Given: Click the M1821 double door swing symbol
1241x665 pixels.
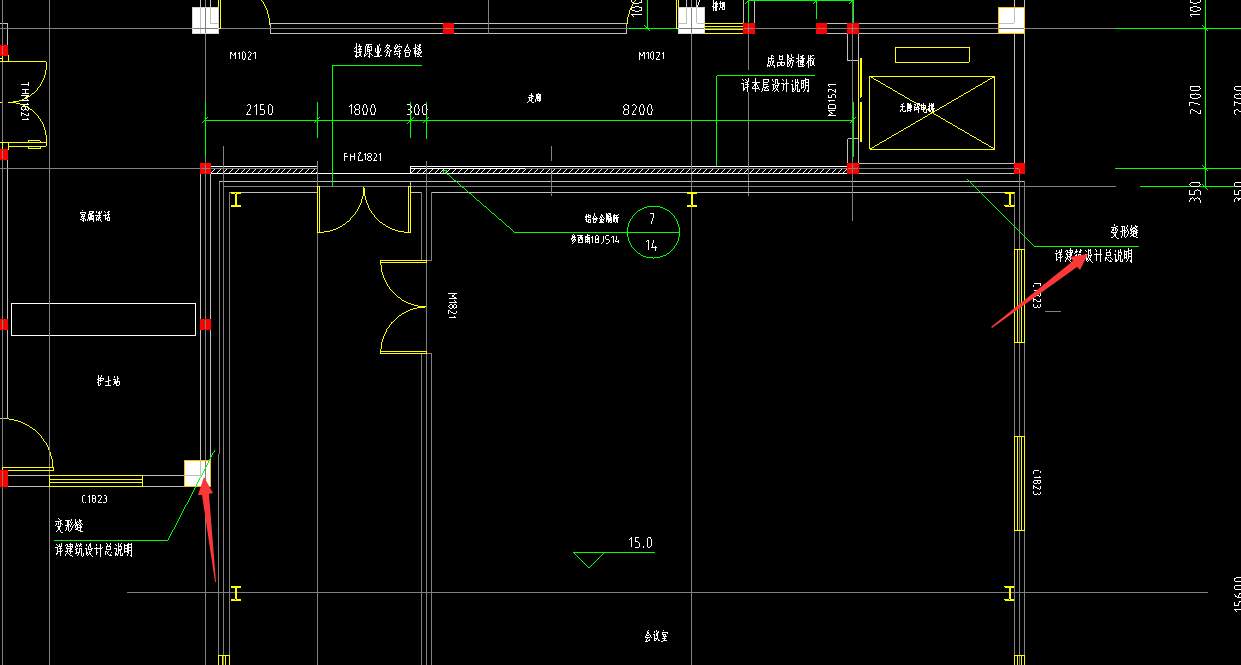Looking at the screenshot, I should point(404,306).
